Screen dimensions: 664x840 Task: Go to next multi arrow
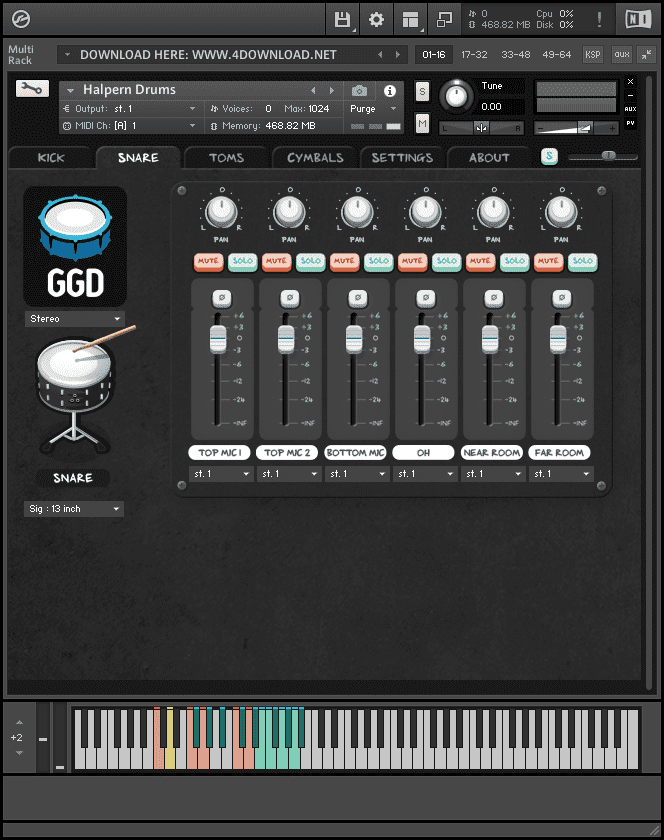pyautogui.click(x=398, y=55)
